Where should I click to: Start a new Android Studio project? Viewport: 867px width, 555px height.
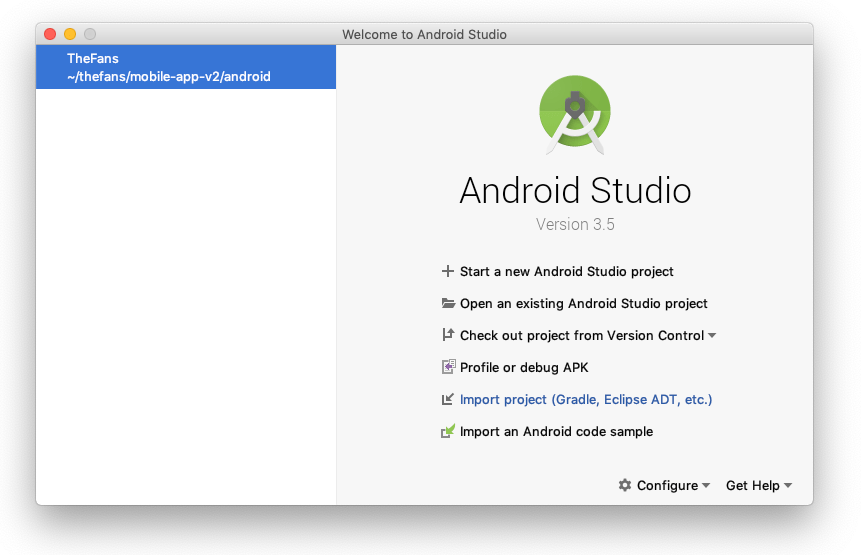coord(567,271)
